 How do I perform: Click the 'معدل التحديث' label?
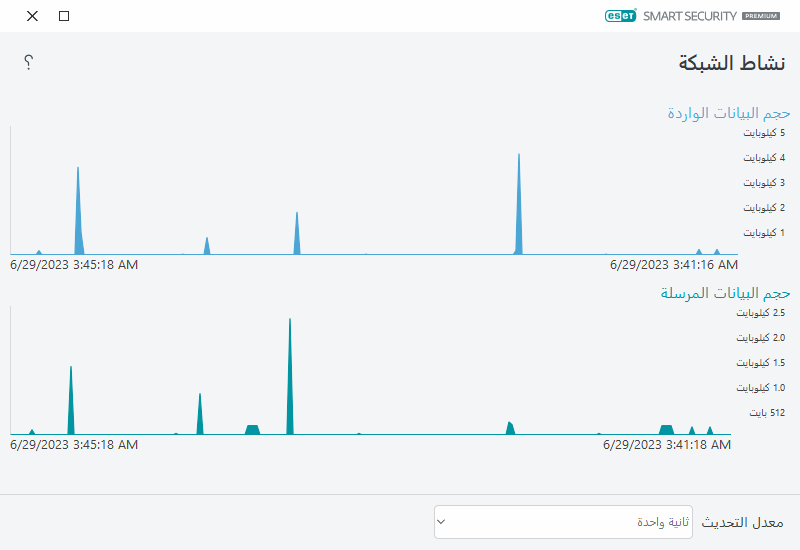pos(742,522)
